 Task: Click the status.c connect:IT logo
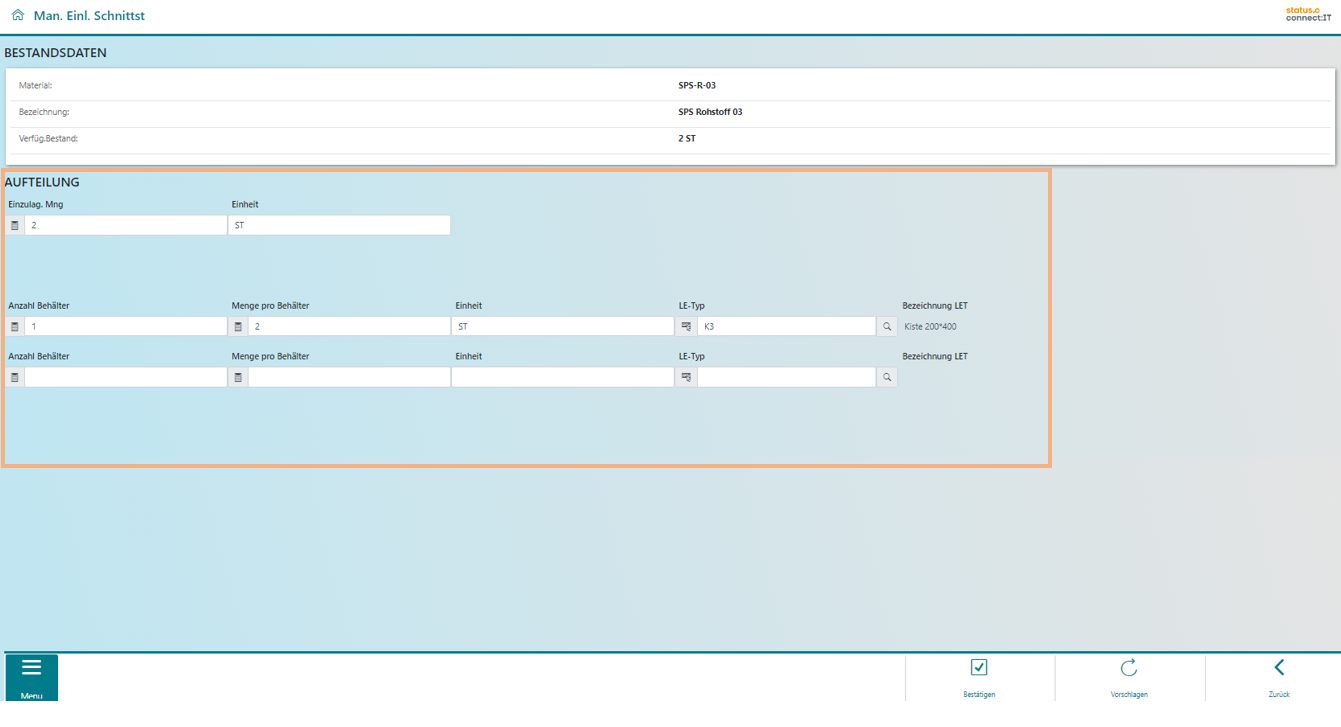pyautogui.click(x=1308, y=14)
